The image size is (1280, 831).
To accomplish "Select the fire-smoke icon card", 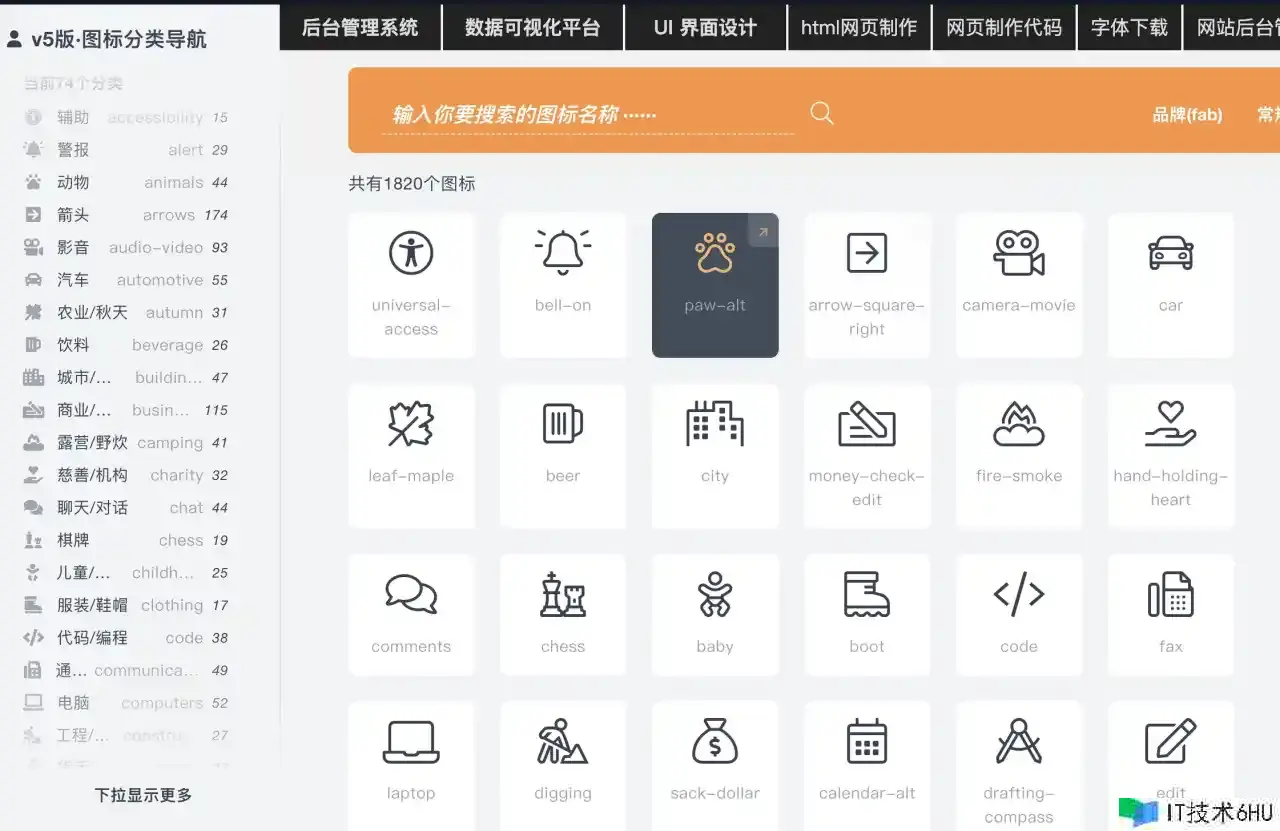I will pyautogui.click(x=1019, y=456).
